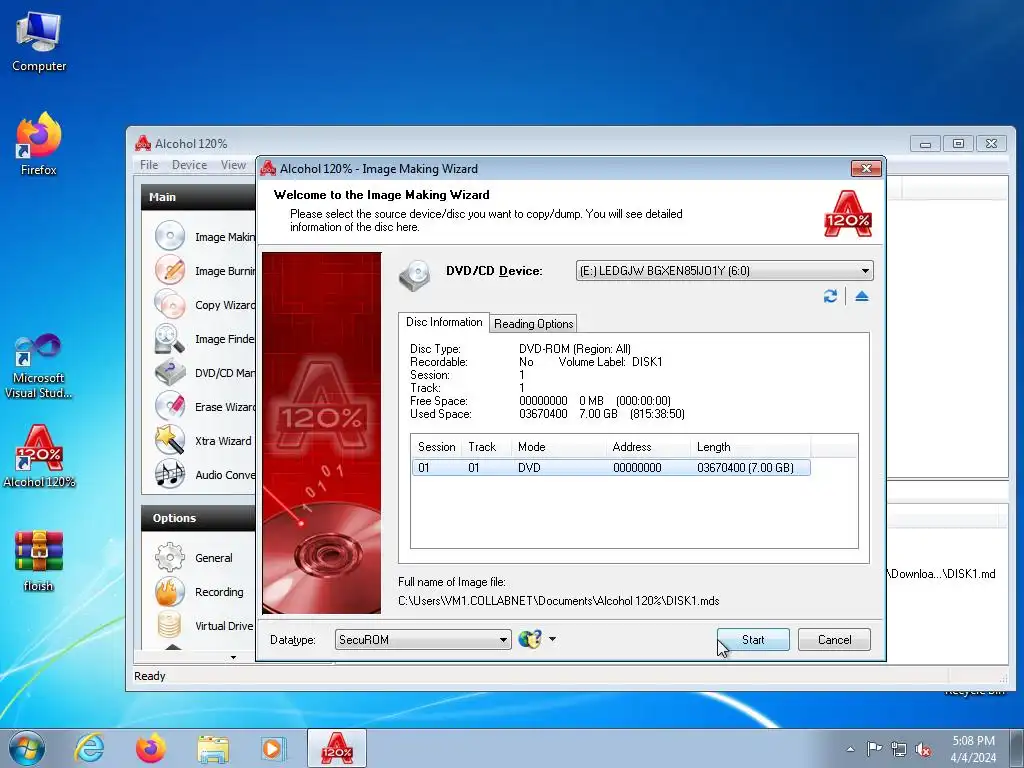The image size is (1024, 768).
Task: Show hidden system tray icons arrow
Action: [x=850, y=749]
